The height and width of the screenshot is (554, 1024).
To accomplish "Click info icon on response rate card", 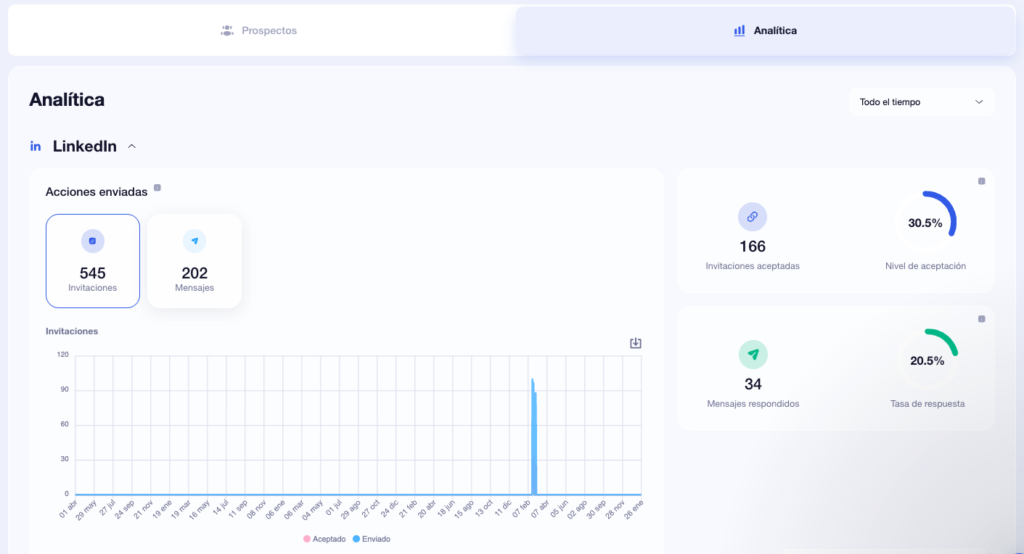I will (x=981, y=319).
